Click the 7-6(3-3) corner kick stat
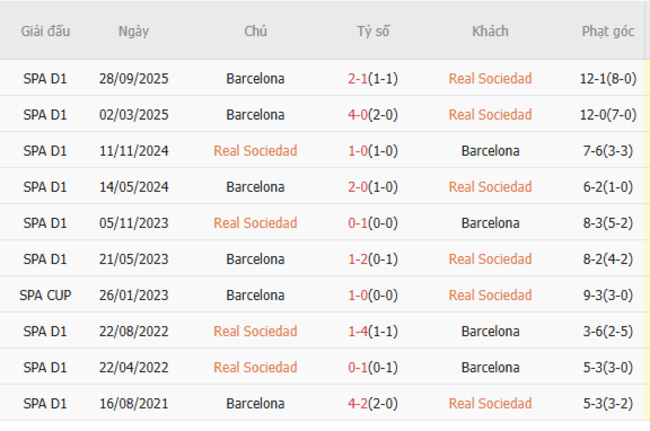650x431 pixels. 608,151
